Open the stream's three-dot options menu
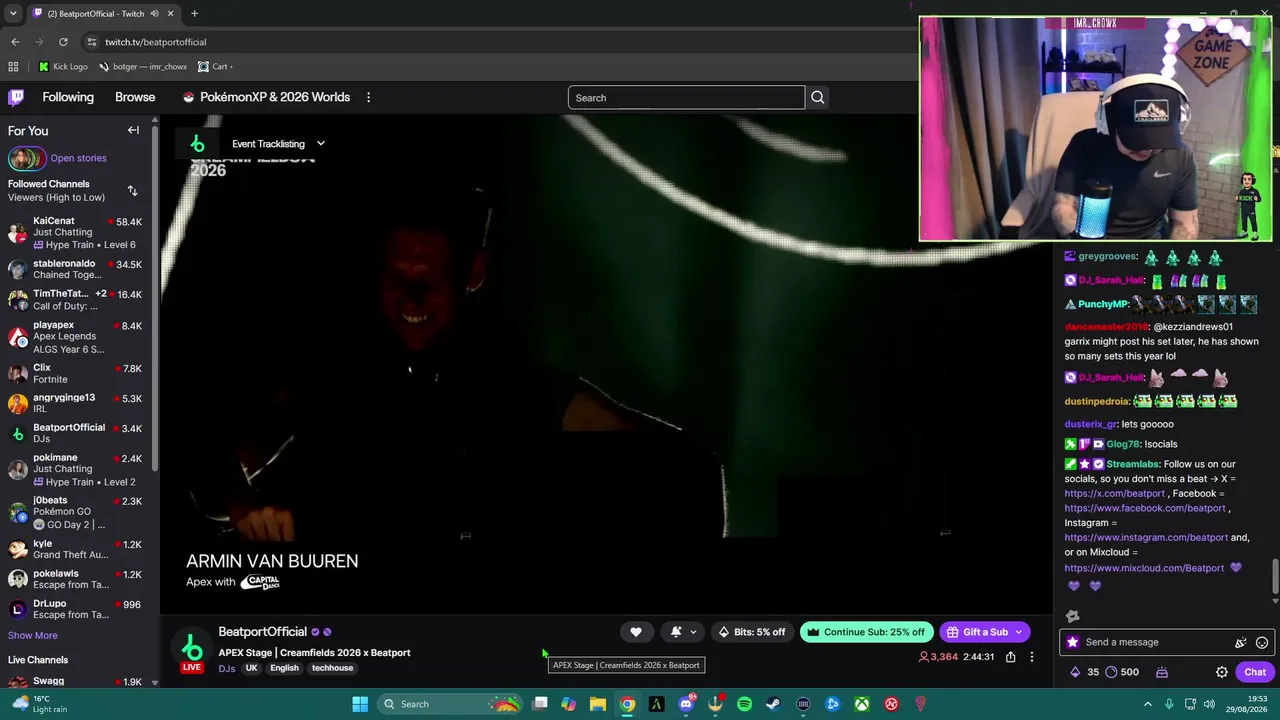 click(1032, 657)
